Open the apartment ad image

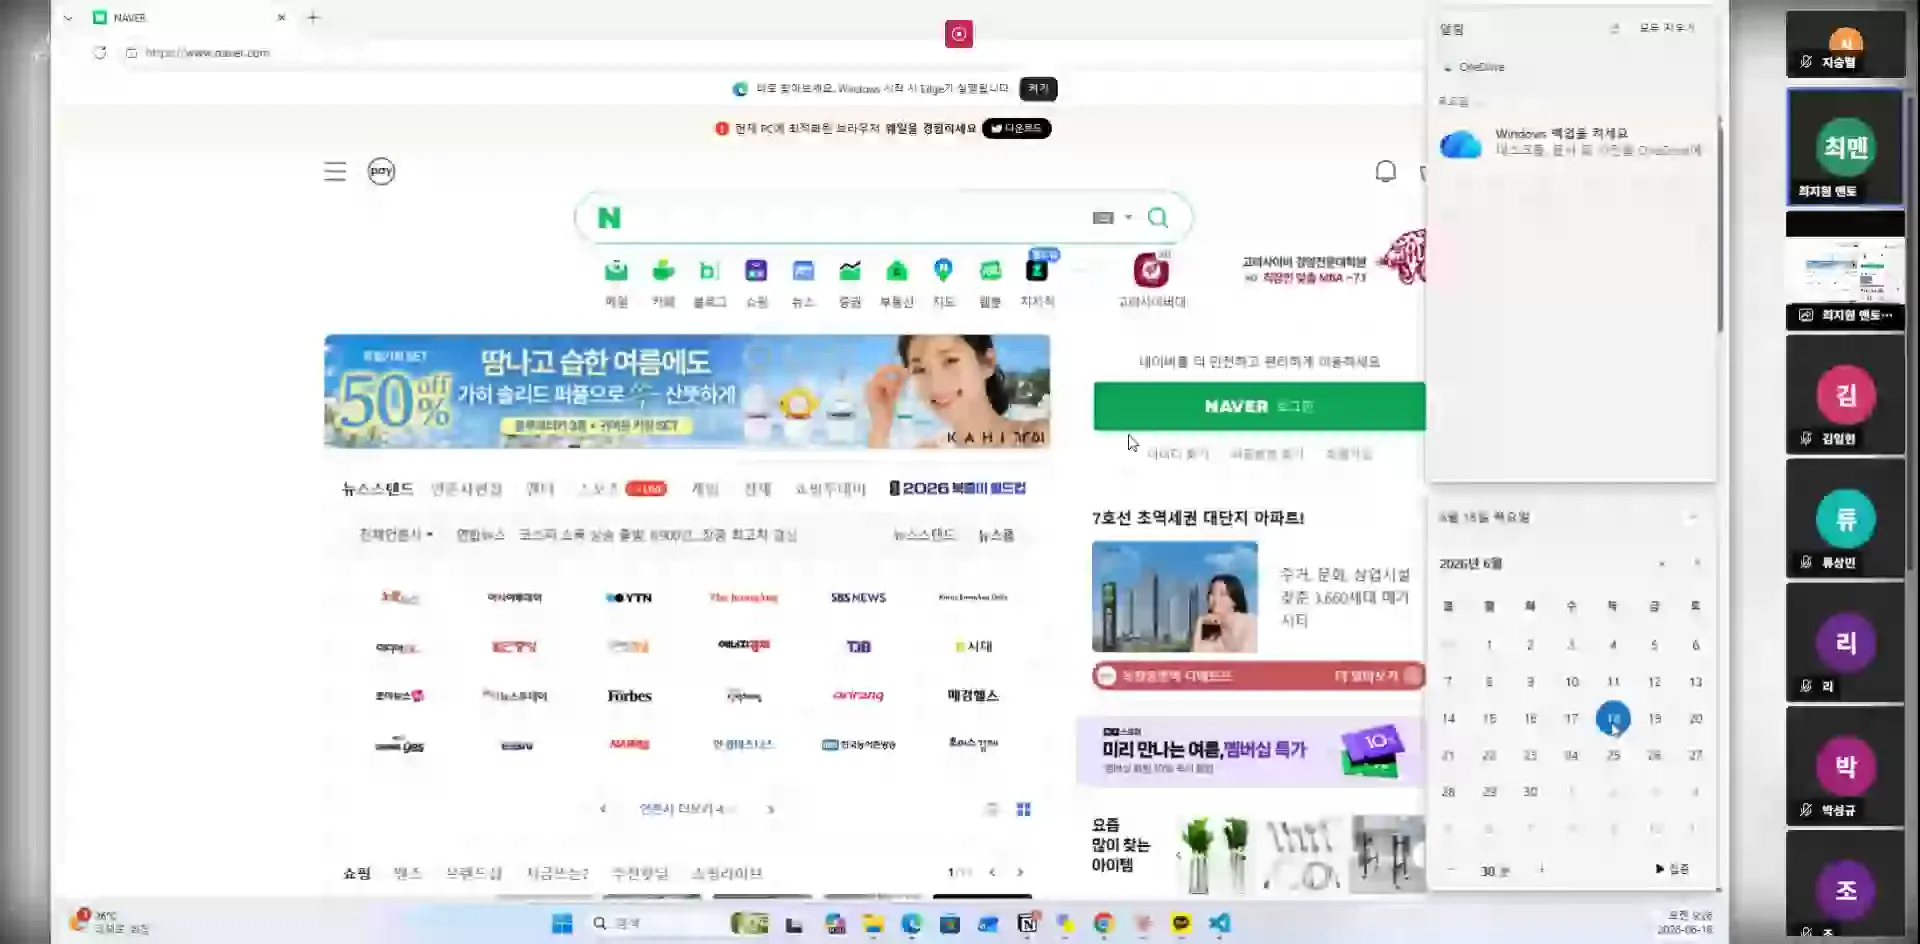click(1175, 597)
